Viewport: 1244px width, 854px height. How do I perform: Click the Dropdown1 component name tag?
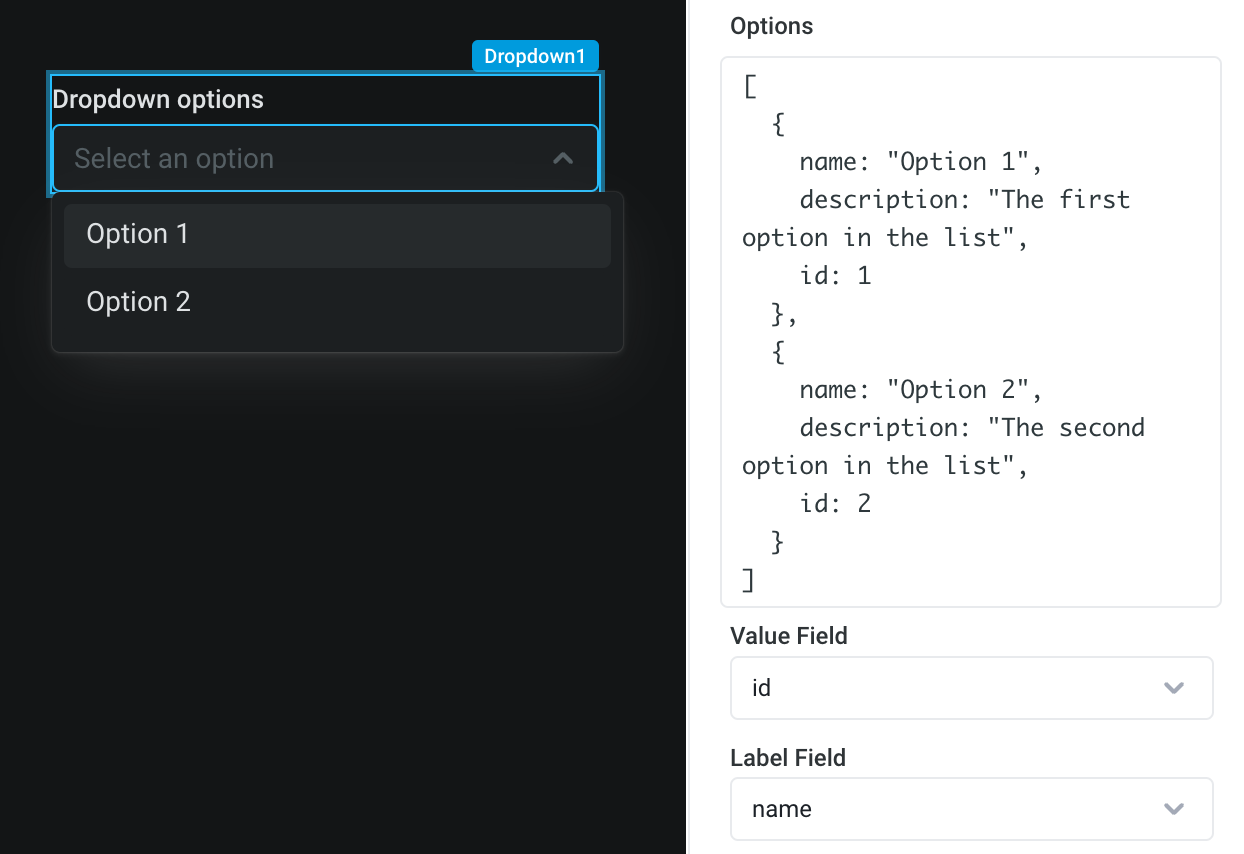pyautogui.click(x=535, y=56)
